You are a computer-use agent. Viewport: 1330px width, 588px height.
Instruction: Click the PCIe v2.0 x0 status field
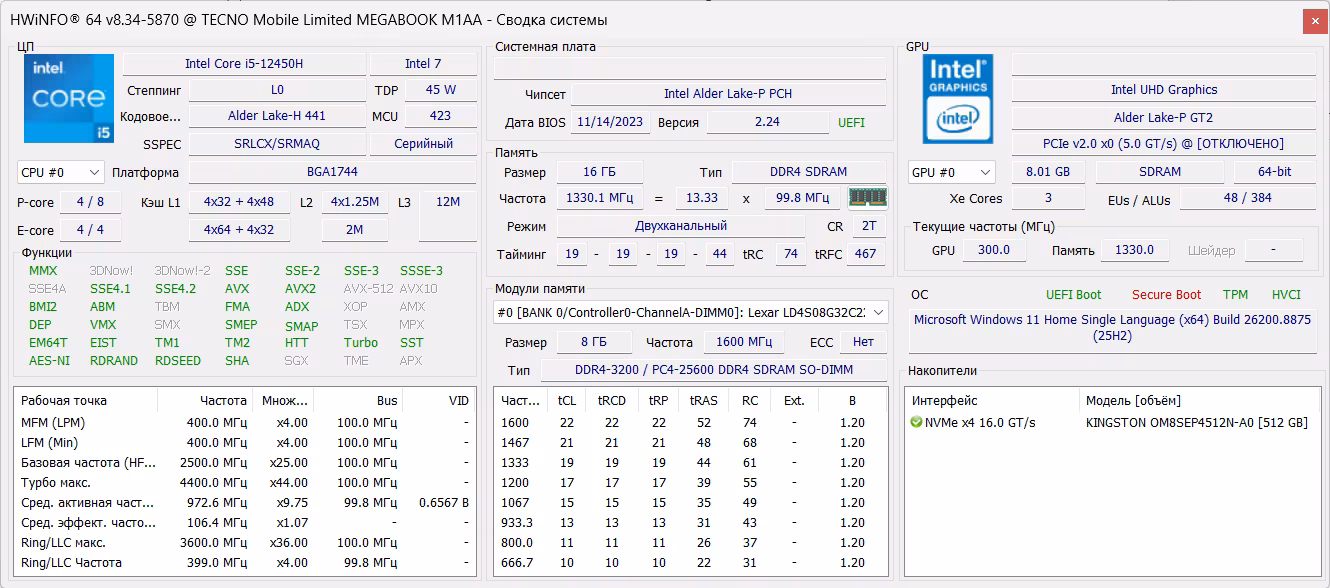tap(1164, 144)
